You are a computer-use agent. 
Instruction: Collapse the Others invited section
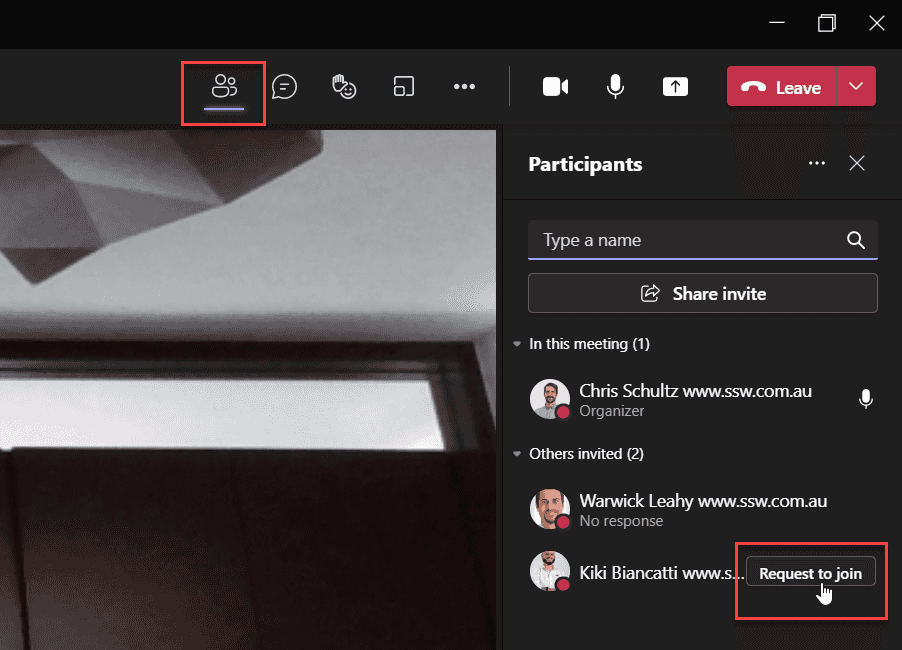[x=517, y=454]
